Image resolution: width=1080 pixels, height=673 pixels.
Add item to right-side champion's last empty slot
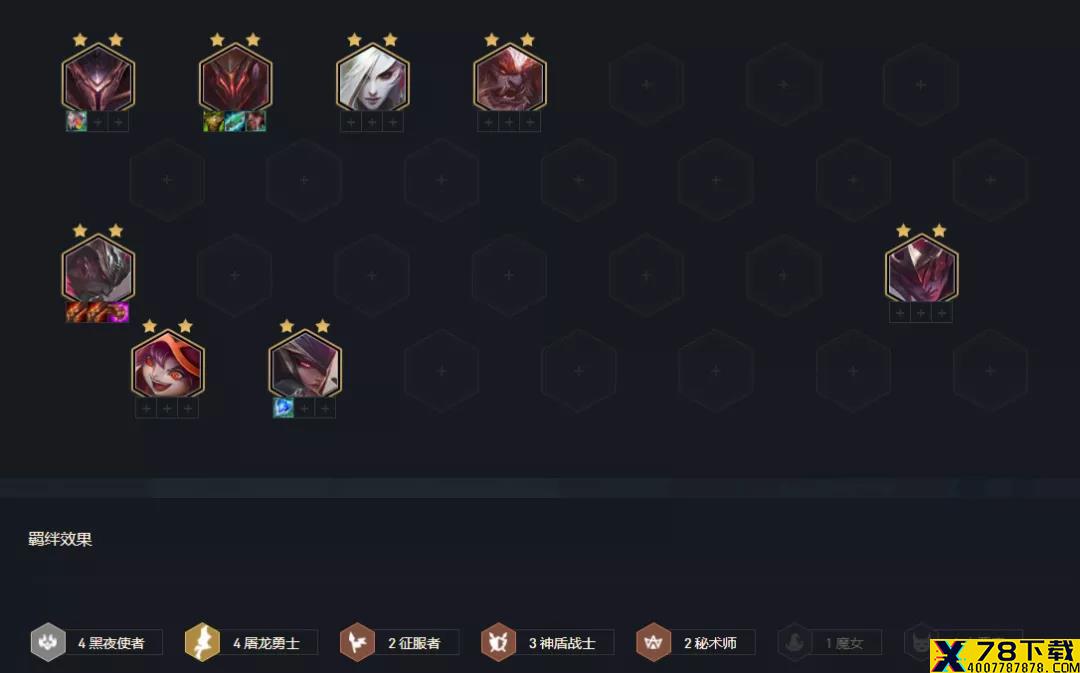(x=942, y=313)
